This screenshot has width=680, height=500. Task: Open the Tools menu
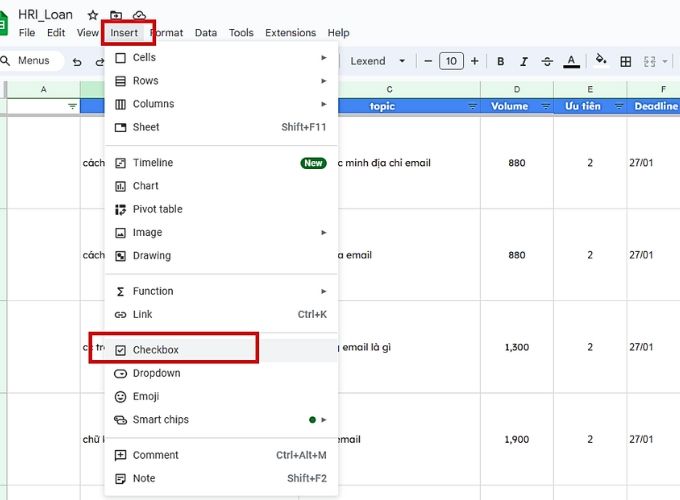pos(241,33)
